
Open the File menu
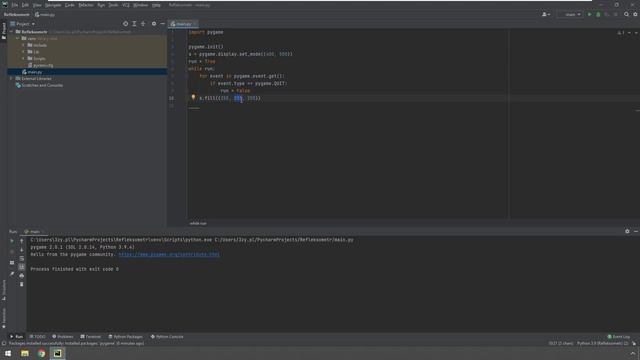(15, 5)
